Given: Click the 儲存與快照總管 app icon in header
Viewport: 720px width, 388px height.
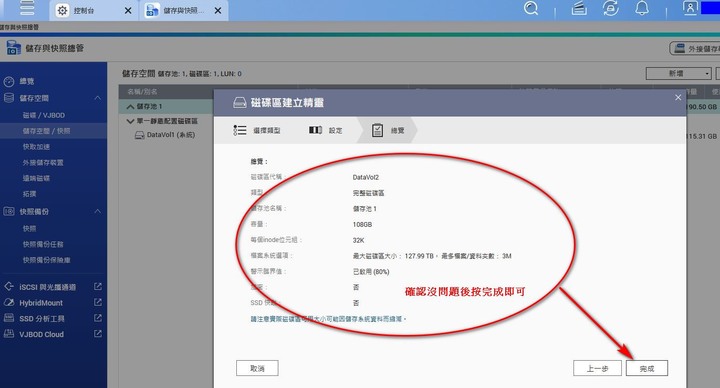Looking at the screenshot, I should [x=13, y=48].
